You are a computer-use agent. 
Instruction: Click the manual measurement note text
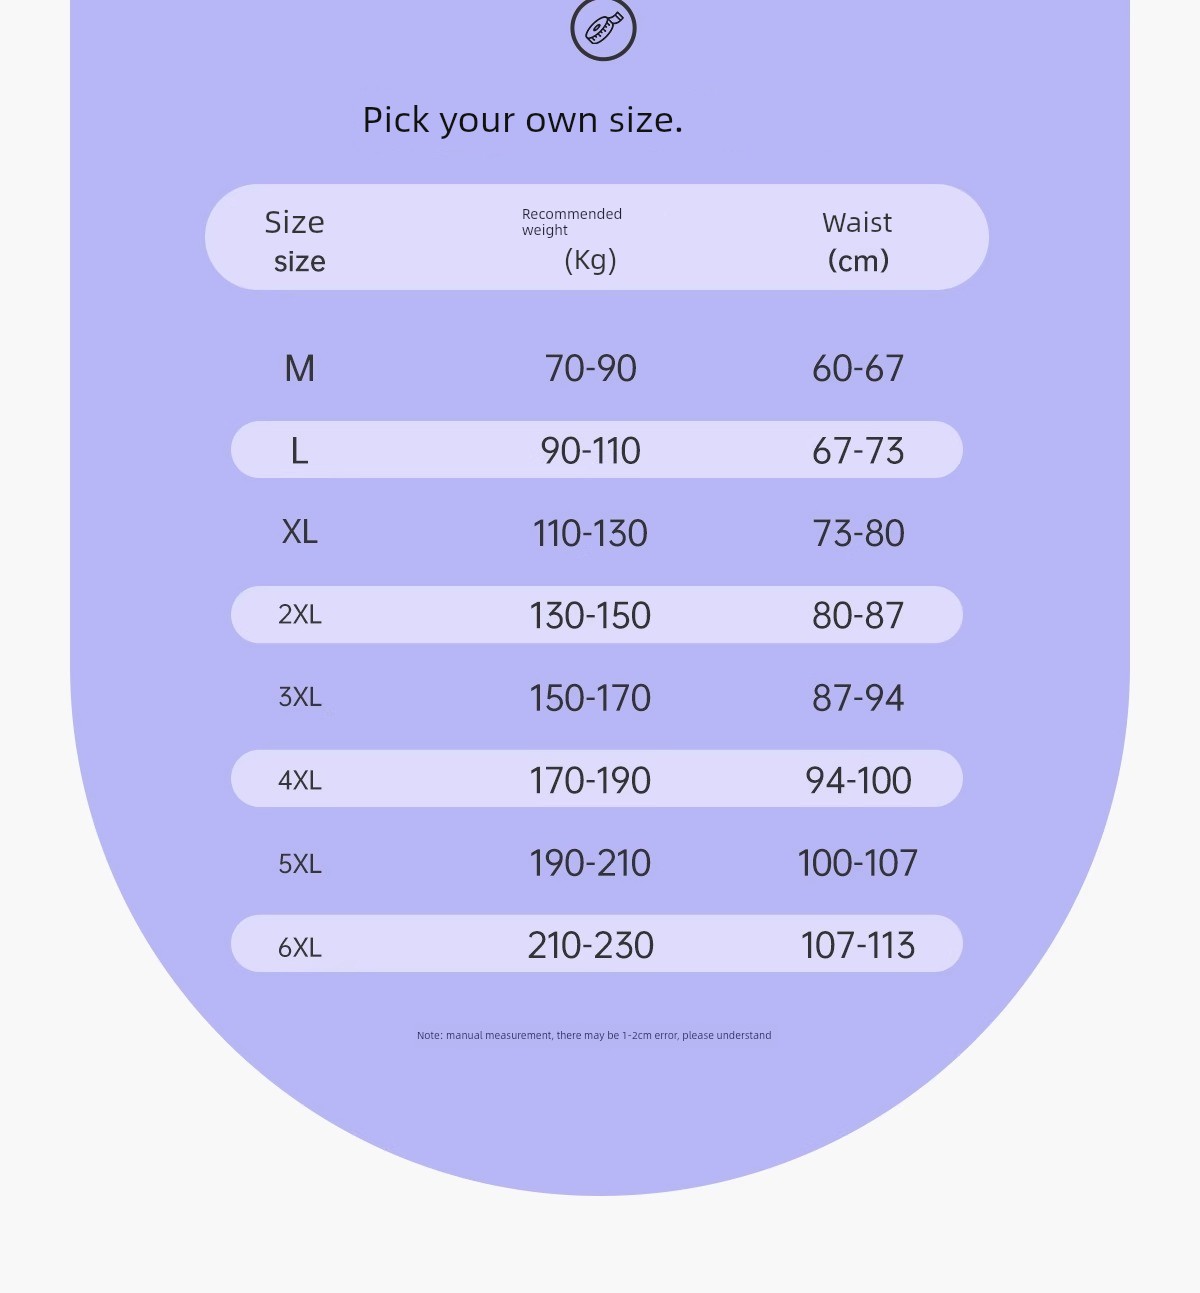594,1035
